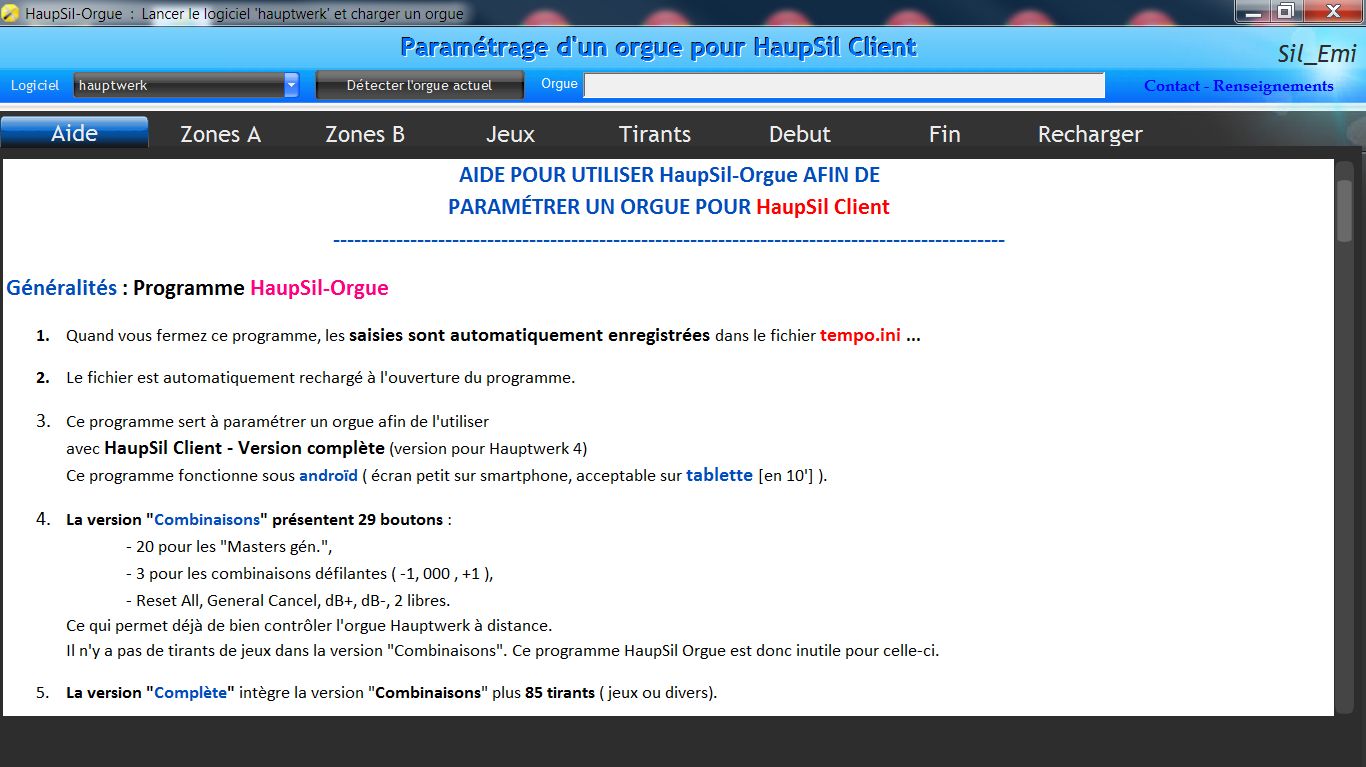Click the '85 tirants' bold text
Screen dimensions: 1366x767
pos(560,693)
